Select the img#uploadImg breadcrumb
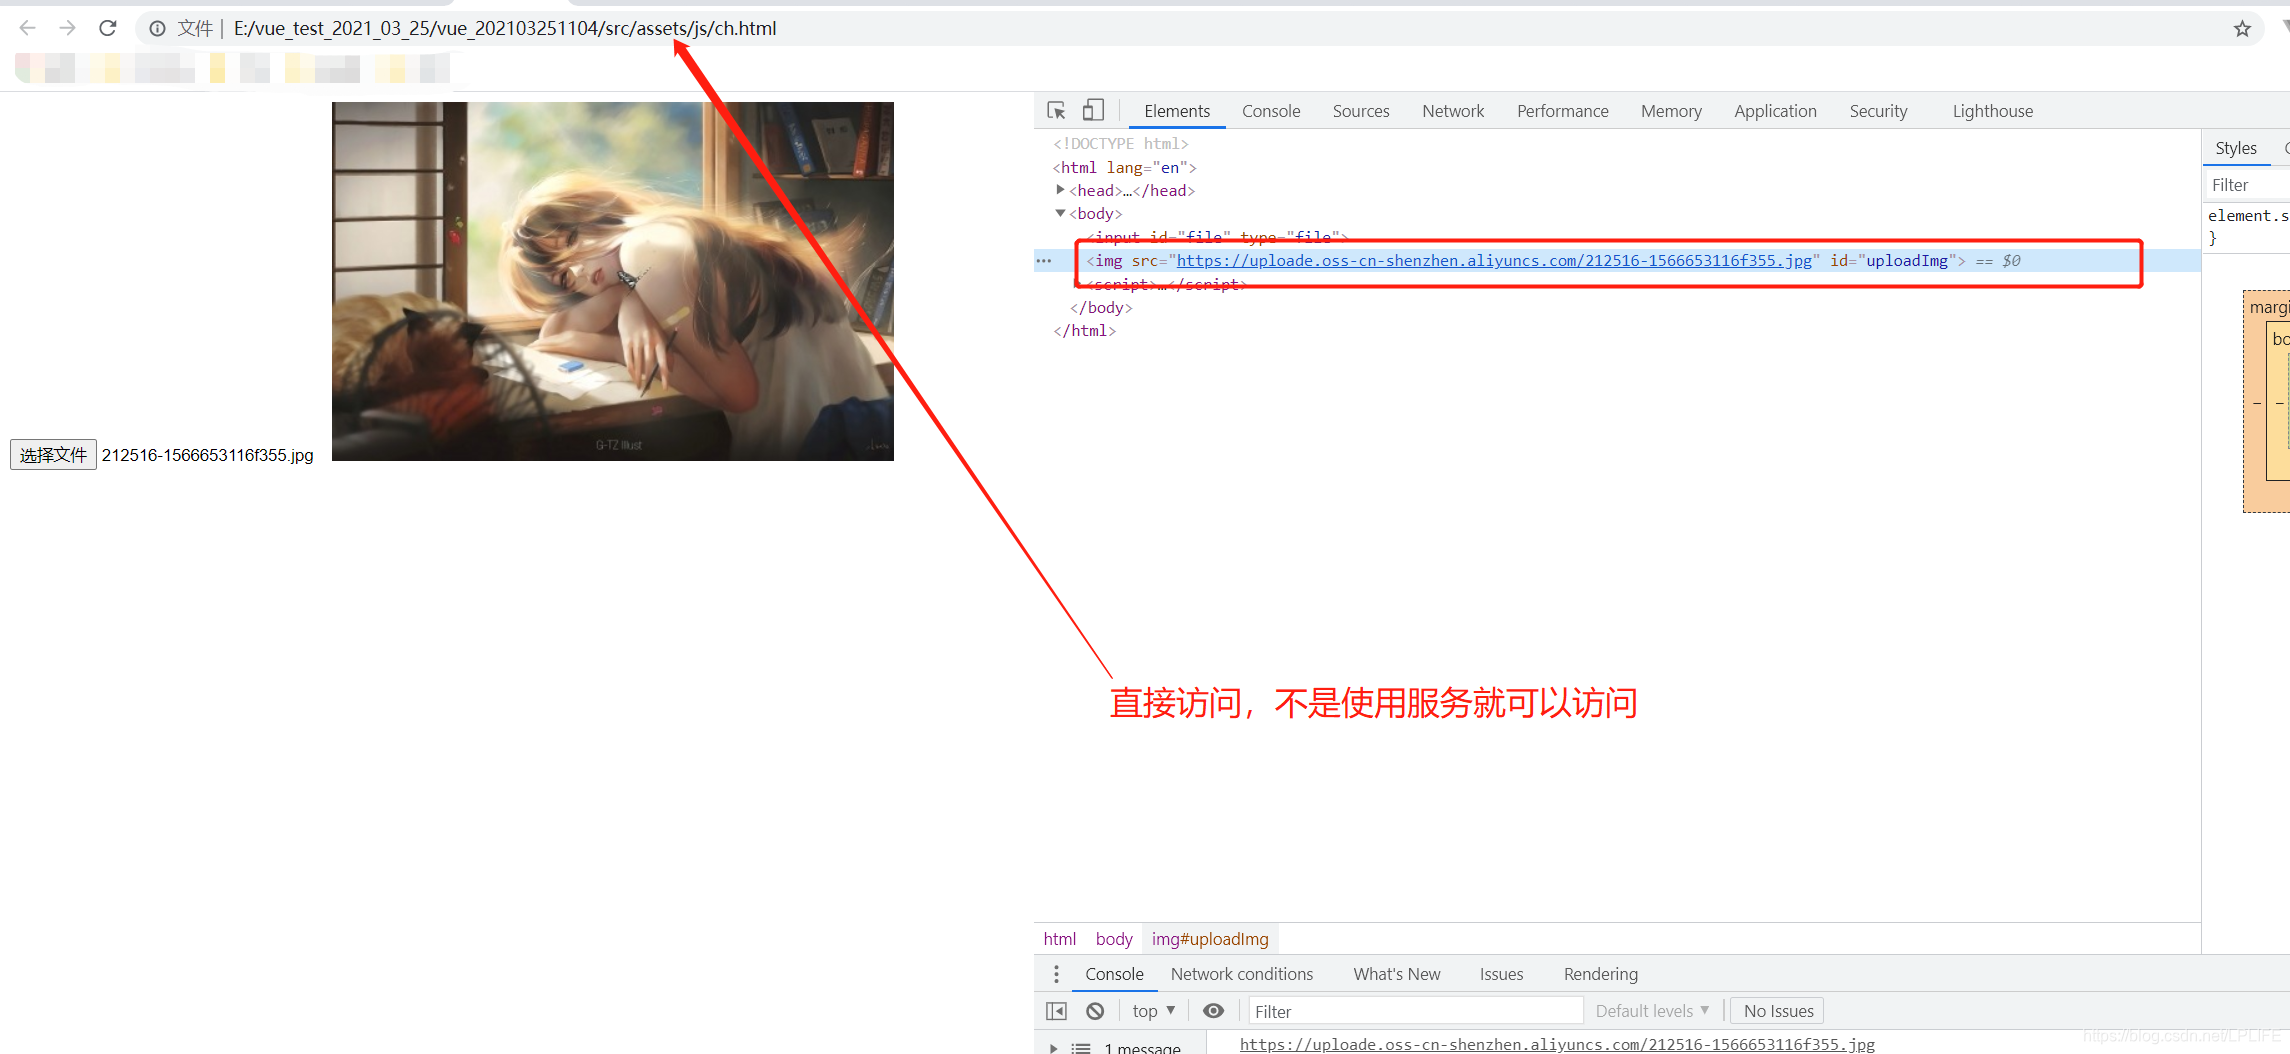Image resolution: width=2290 pixels, height=1054 pixels. click(1210, 939)
